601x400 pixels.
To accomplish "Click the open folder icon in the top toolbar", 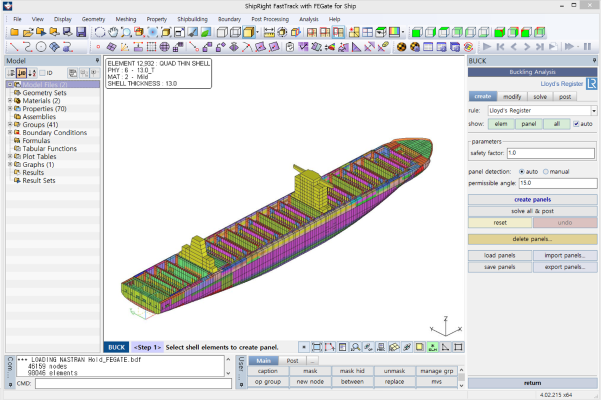I will pyautogui.click(x=26, y=32).
